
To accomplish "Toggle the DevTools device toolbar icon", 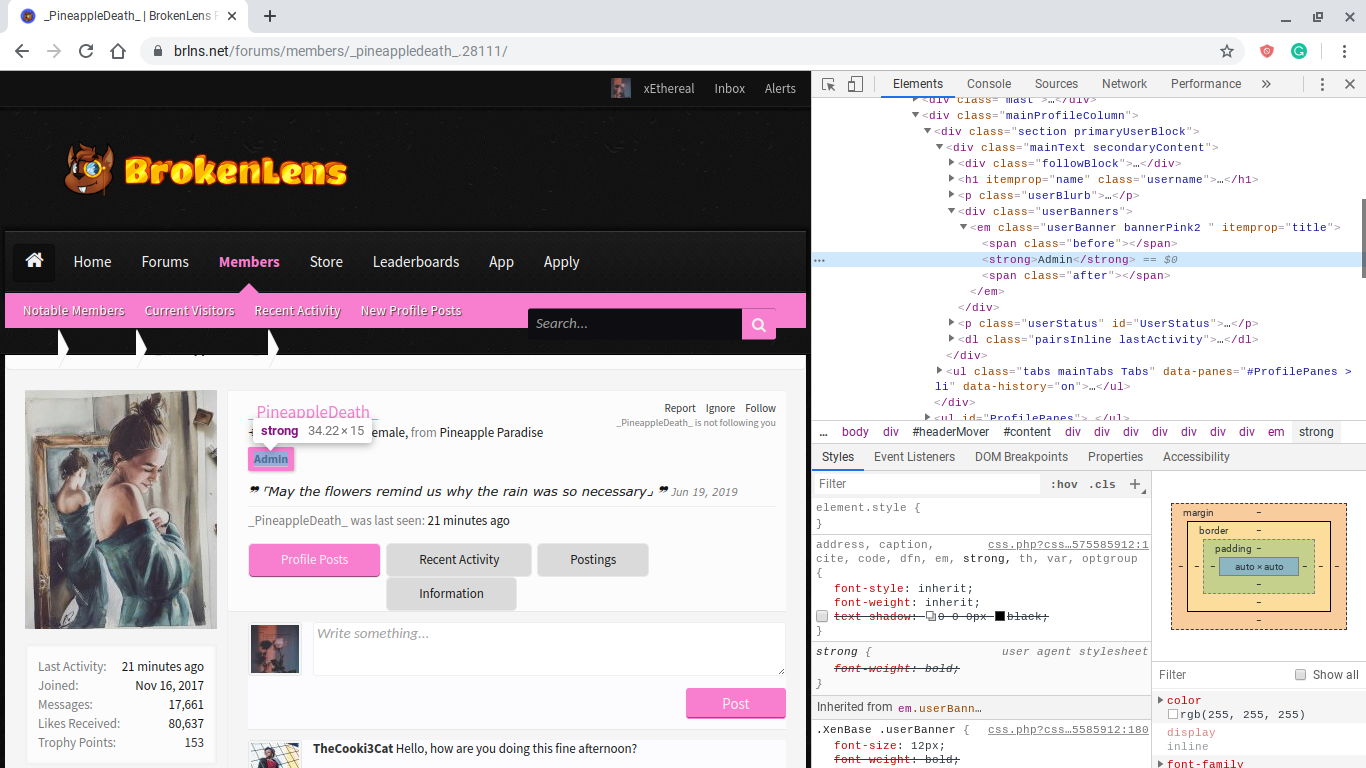I will [855, 84].
